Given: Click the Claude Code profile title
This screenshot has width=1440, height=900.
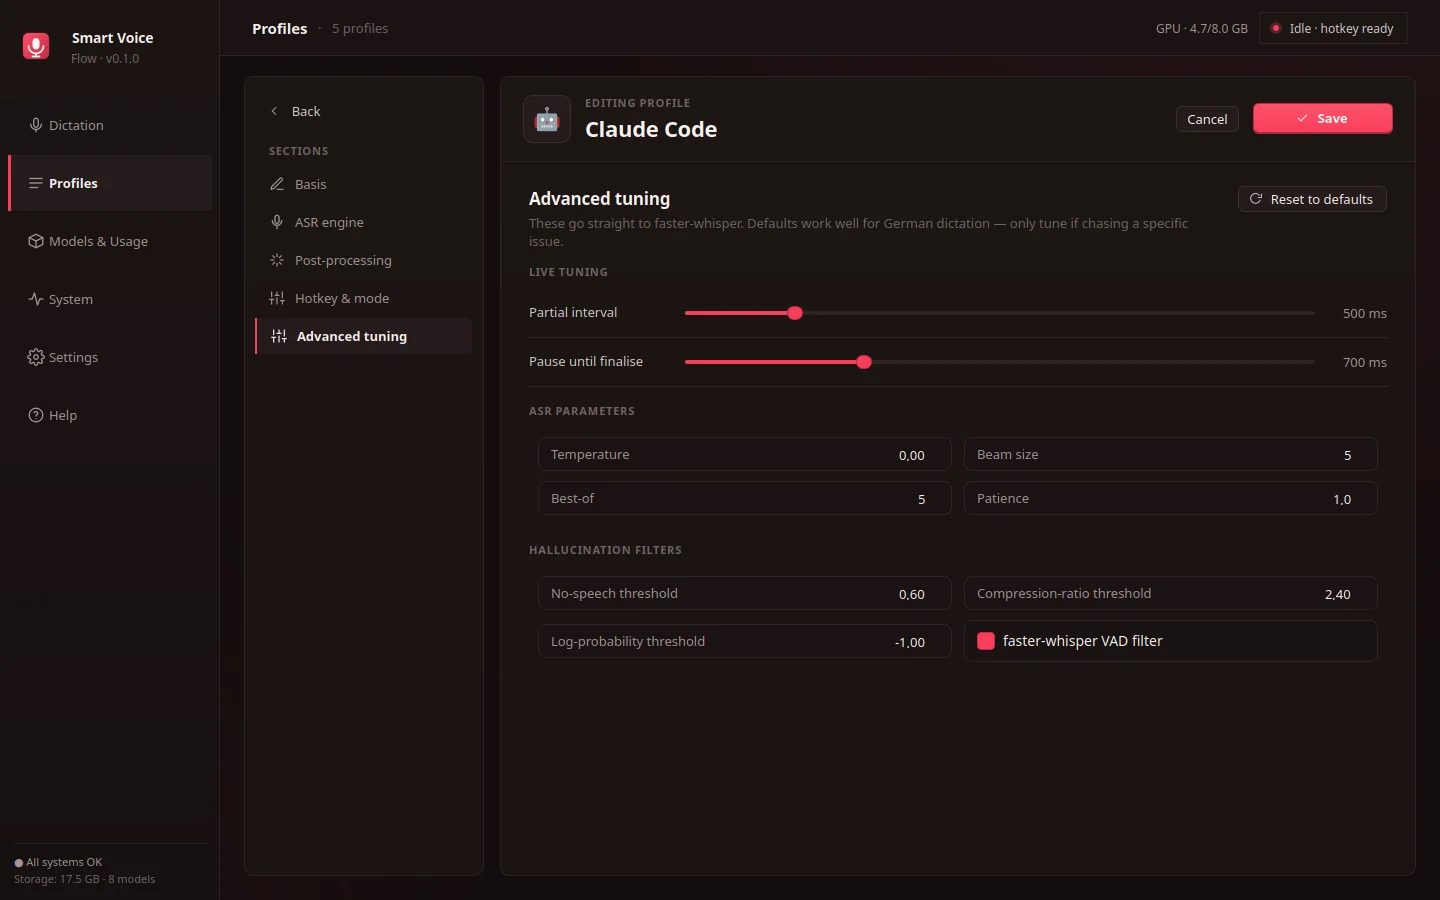Looking at the screenshot, I should [x=651, y=129].
